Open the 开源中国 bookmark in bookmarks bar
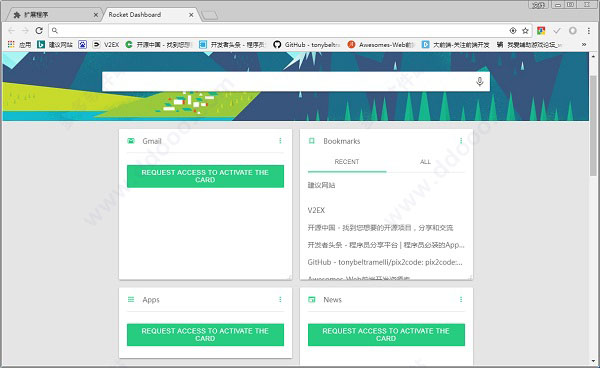The height and width of the screenshot is (368, 600). pyautogui.click(x=159, y=45)
